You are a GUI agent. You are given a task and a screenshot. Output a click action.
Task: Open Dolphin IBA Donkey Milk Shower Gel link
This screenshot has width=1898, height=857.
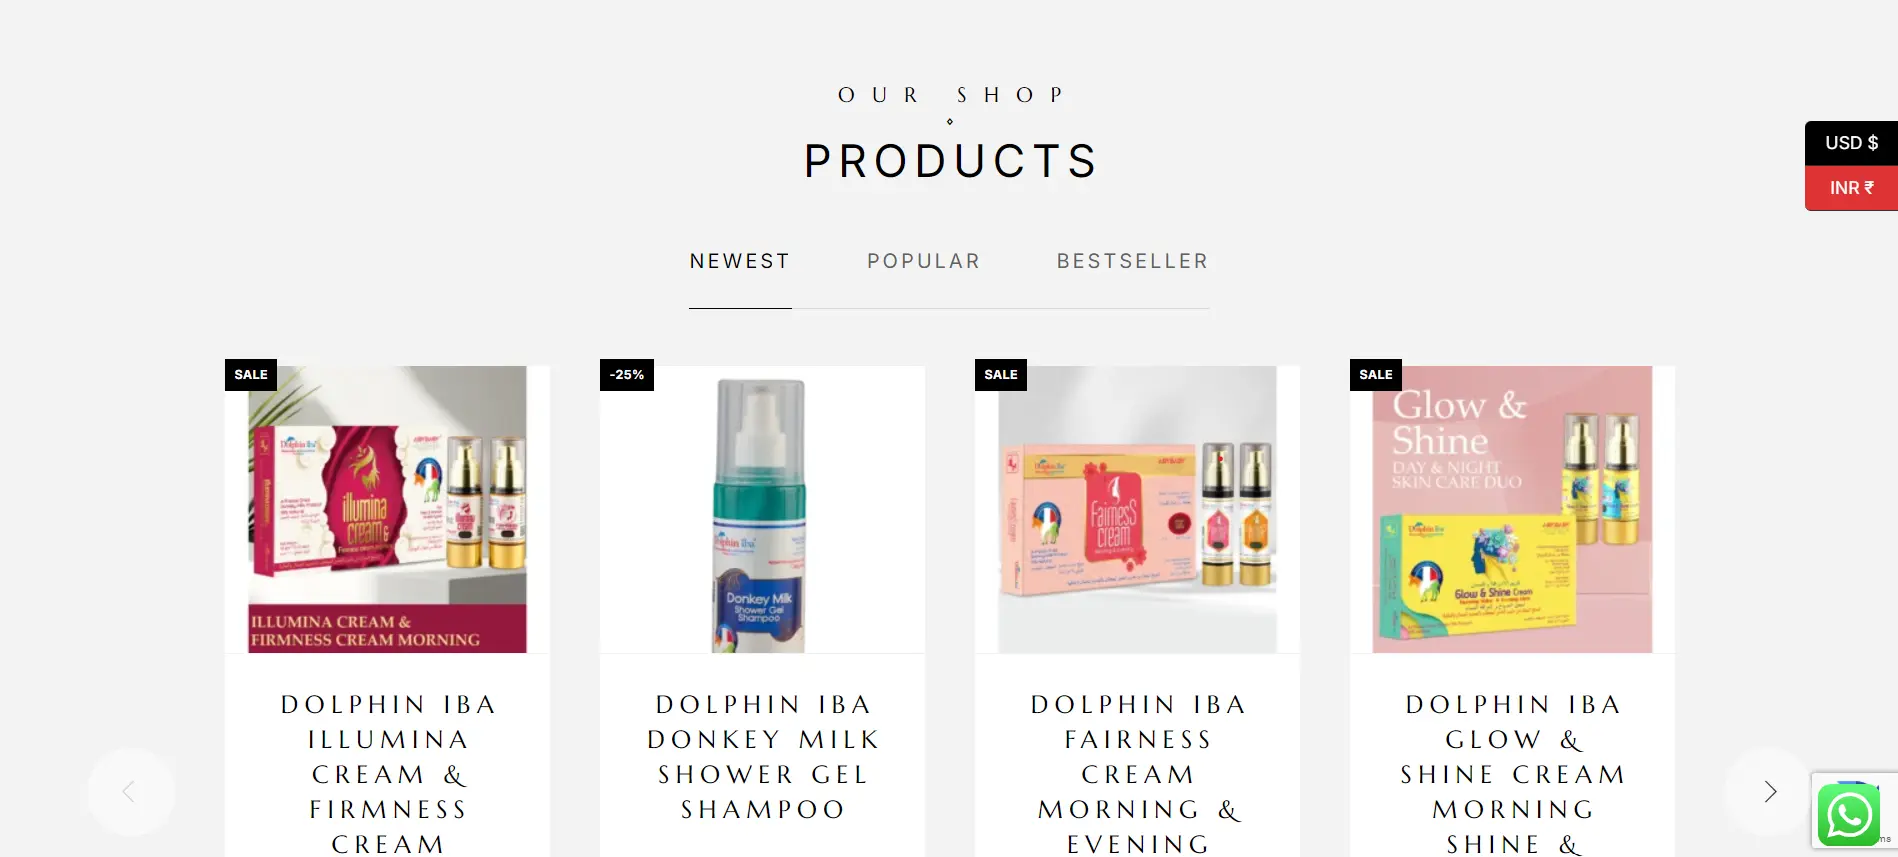pyautogui.click(x=762, y=757)
